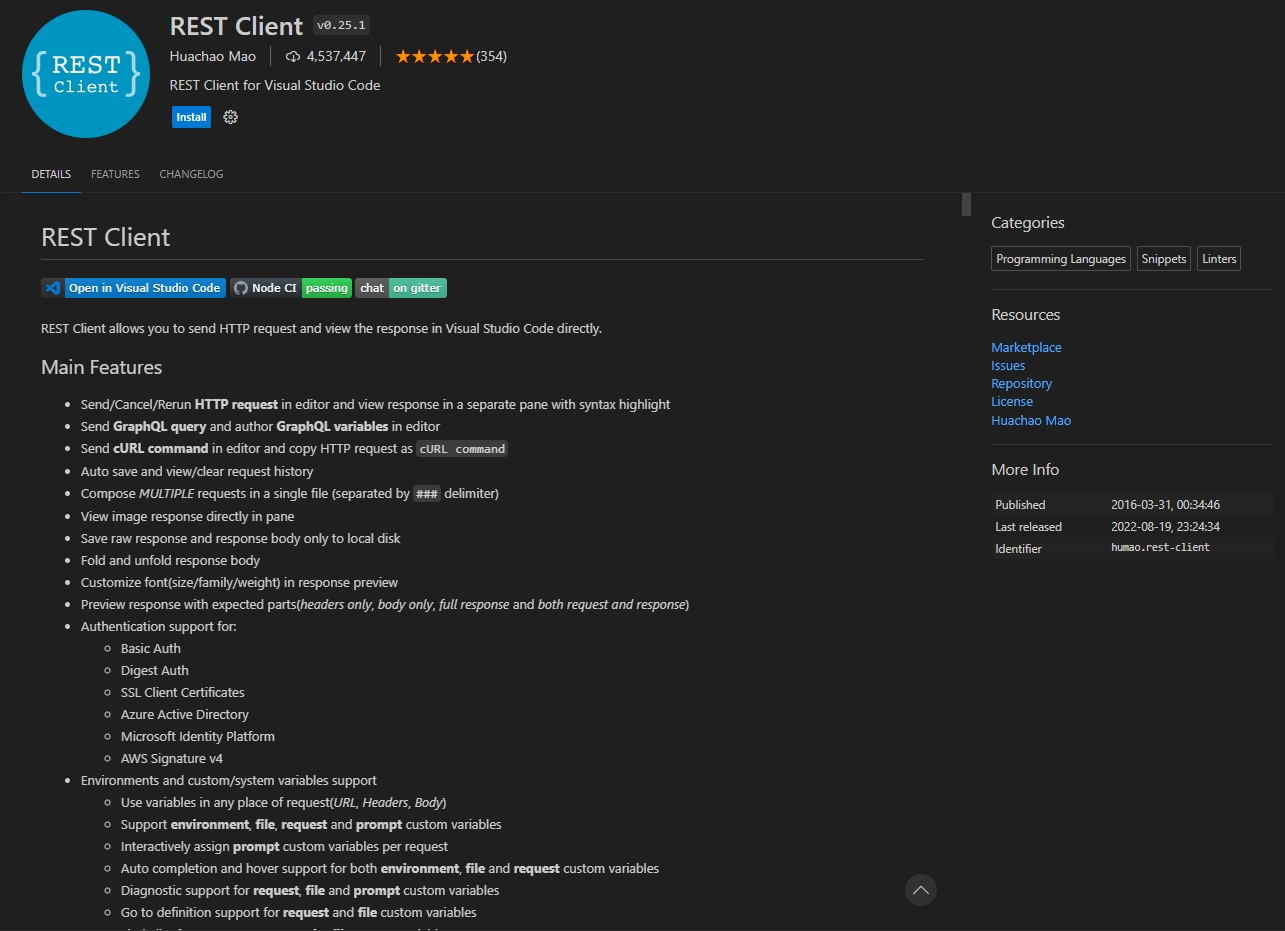Switch to the Details tab
Viewport: 1285px width, 931px height.
coord(51,174)
